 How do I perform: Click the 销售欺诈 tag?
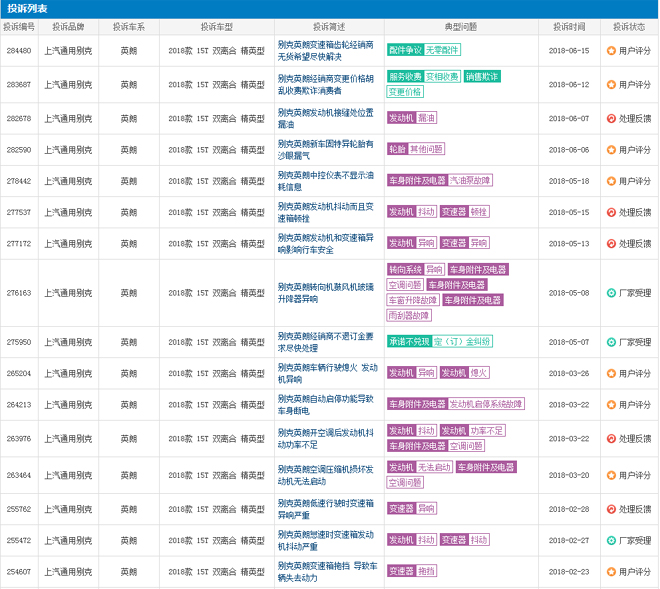pyautogui.click(x=482, y=77)
